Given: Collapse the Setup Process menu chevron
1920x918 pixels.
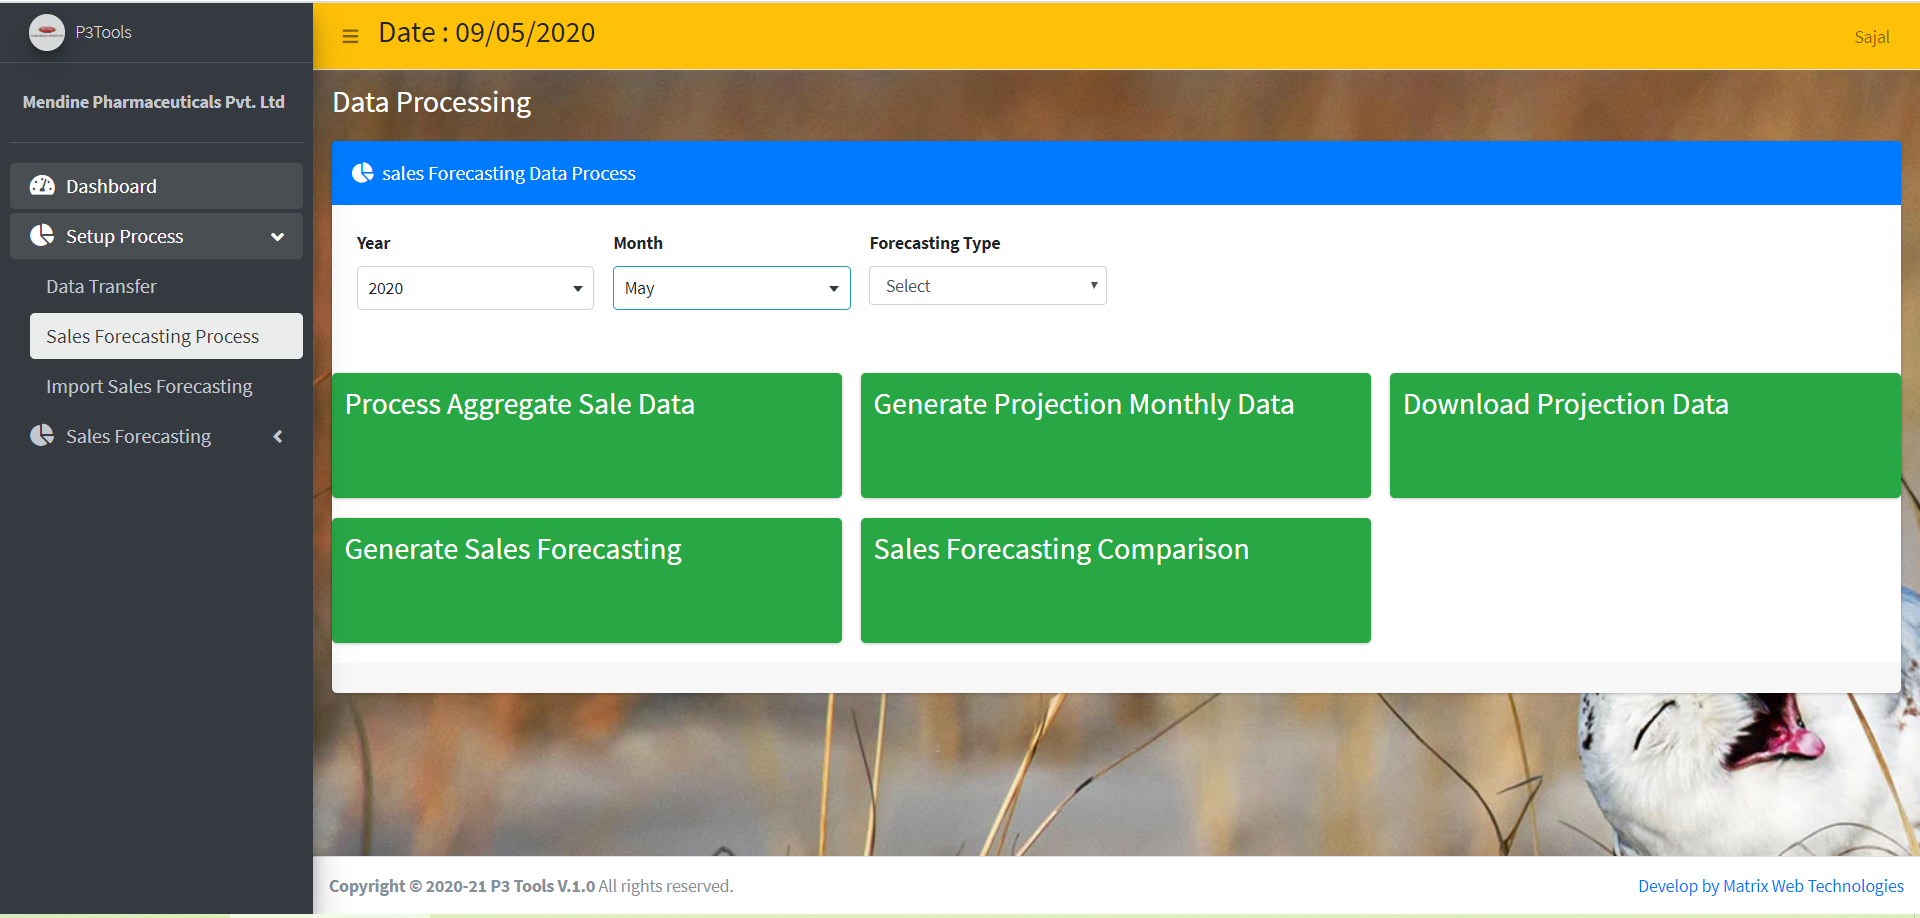Looking at the screenshot, I should (x=278, y=237).
